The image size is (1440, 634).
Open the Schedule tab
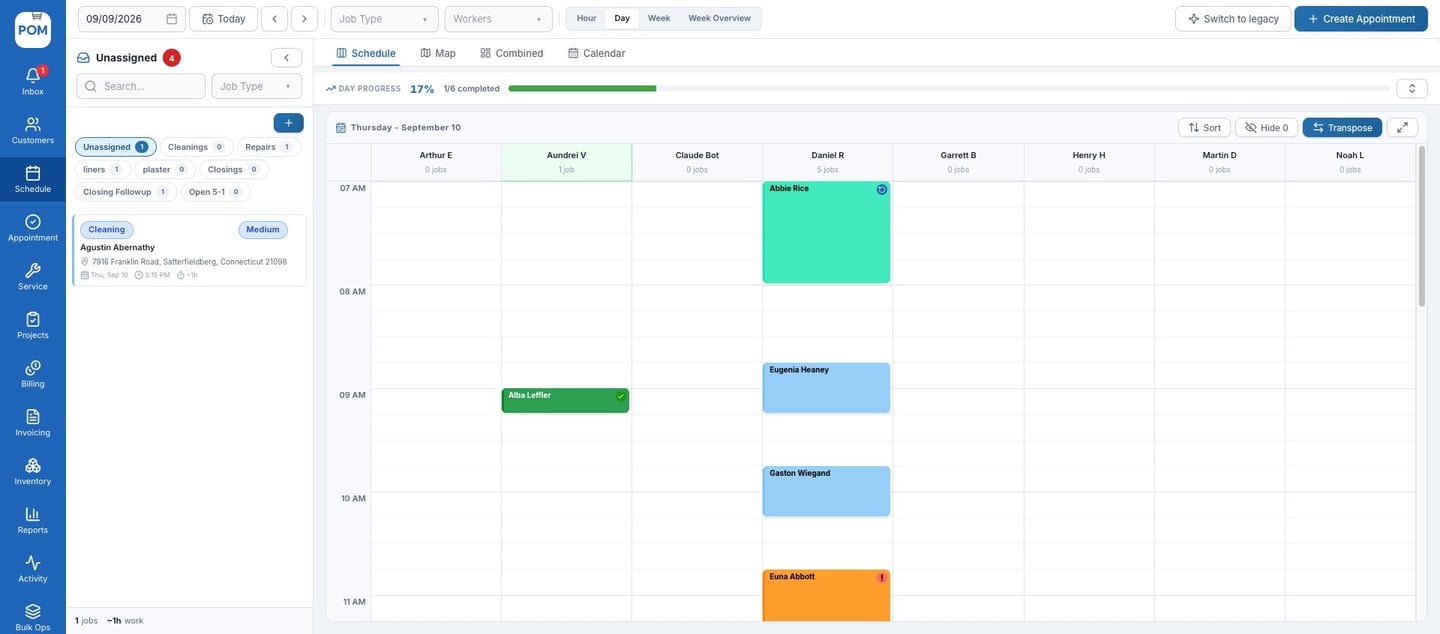click(x=366, y=53)
